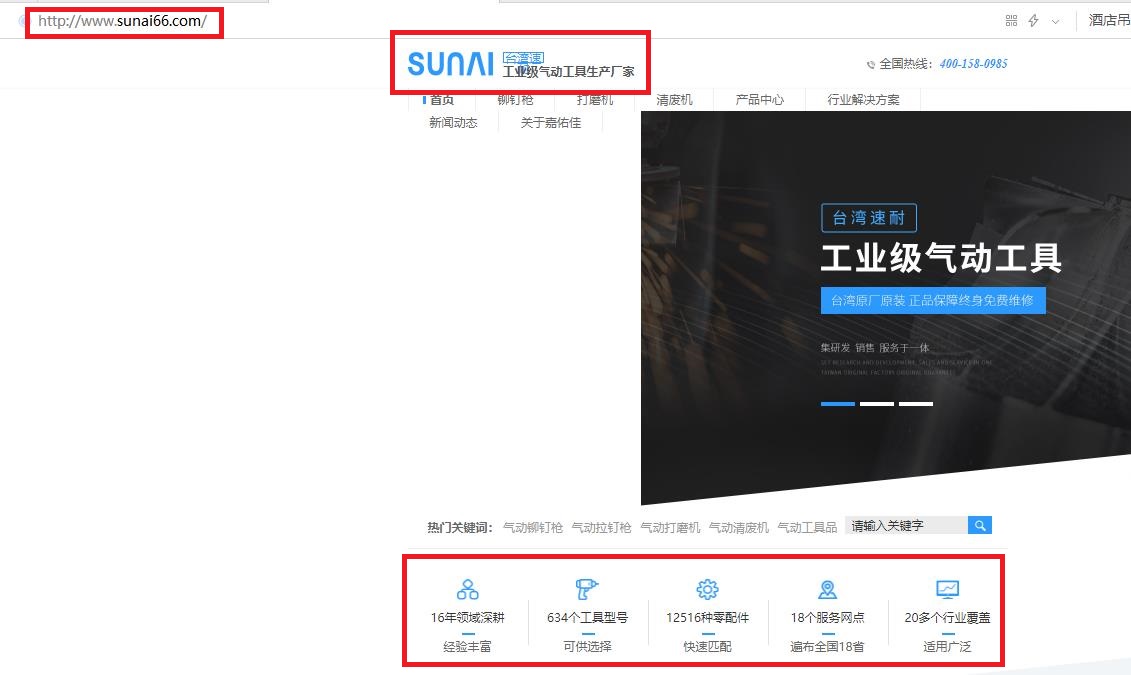Viewport: 1131px width, 675px height.
Task: Click the gear icon above 12516种零配件
Action: tap(707, 589)
